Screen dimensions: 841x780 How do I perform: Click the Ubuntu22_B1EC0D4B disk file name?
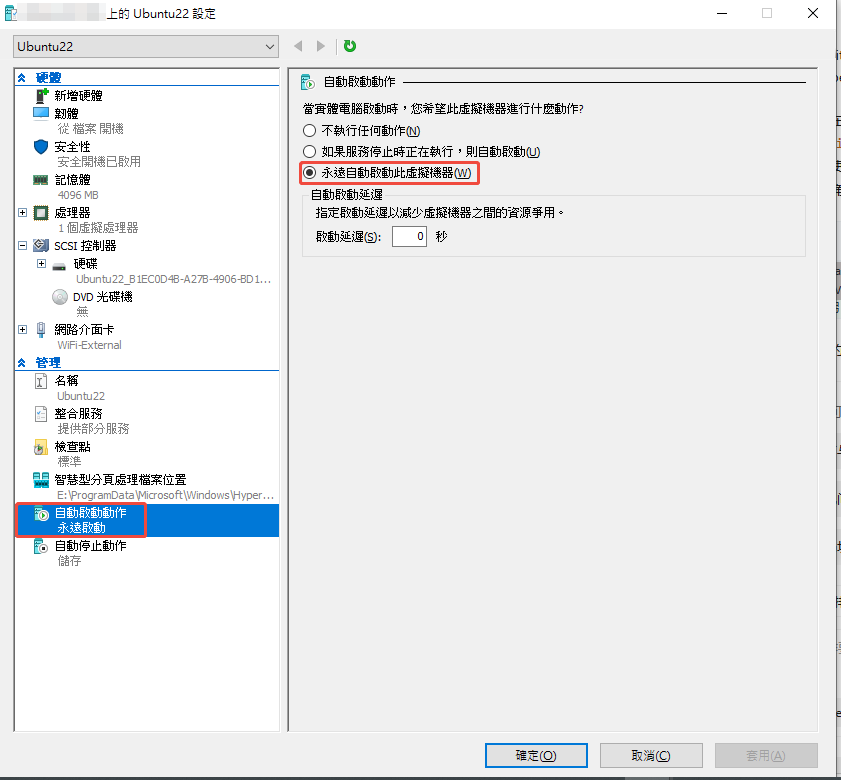coord(174,279)
